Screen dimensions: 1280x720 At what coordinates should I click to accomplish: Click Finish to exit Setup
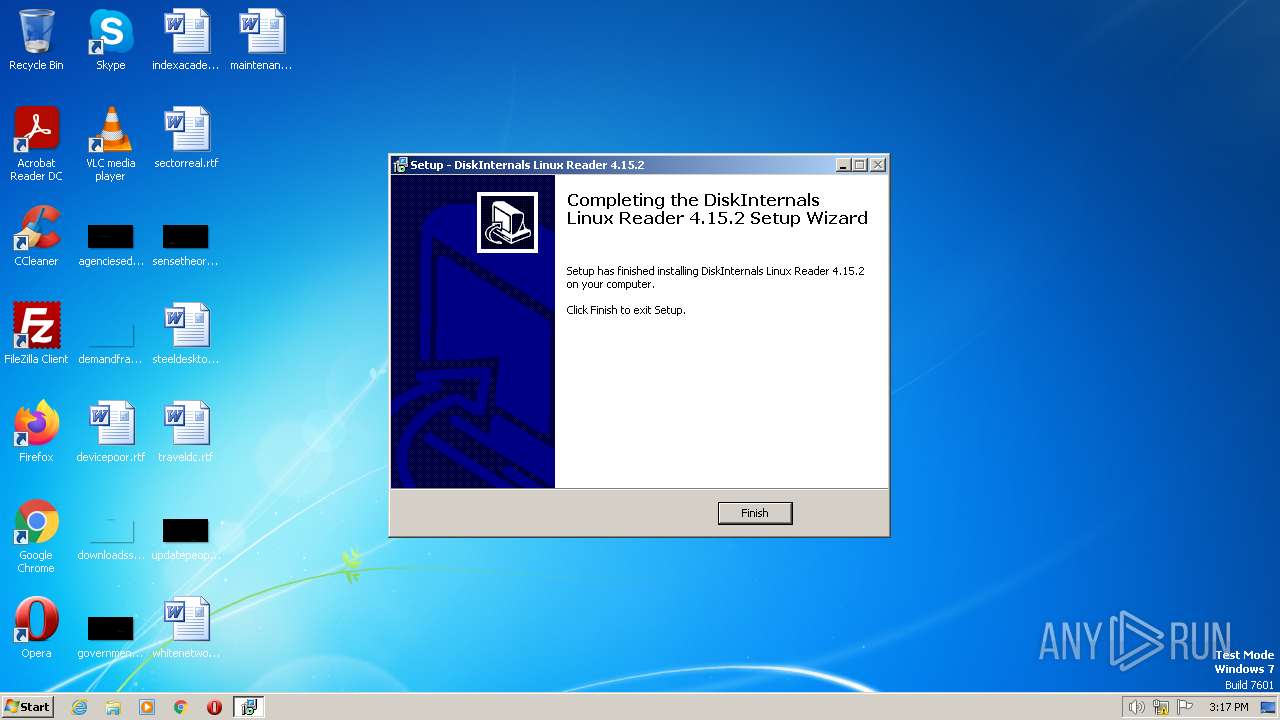click(x=755, y=513)
